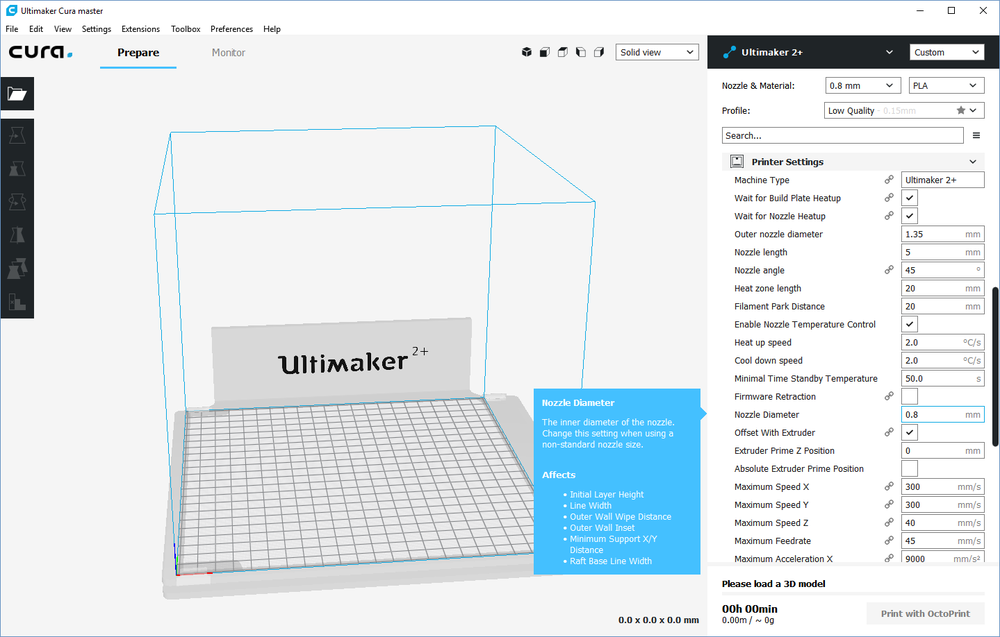Uncheck Wait for Build Plate Heatup

[910, 198]
